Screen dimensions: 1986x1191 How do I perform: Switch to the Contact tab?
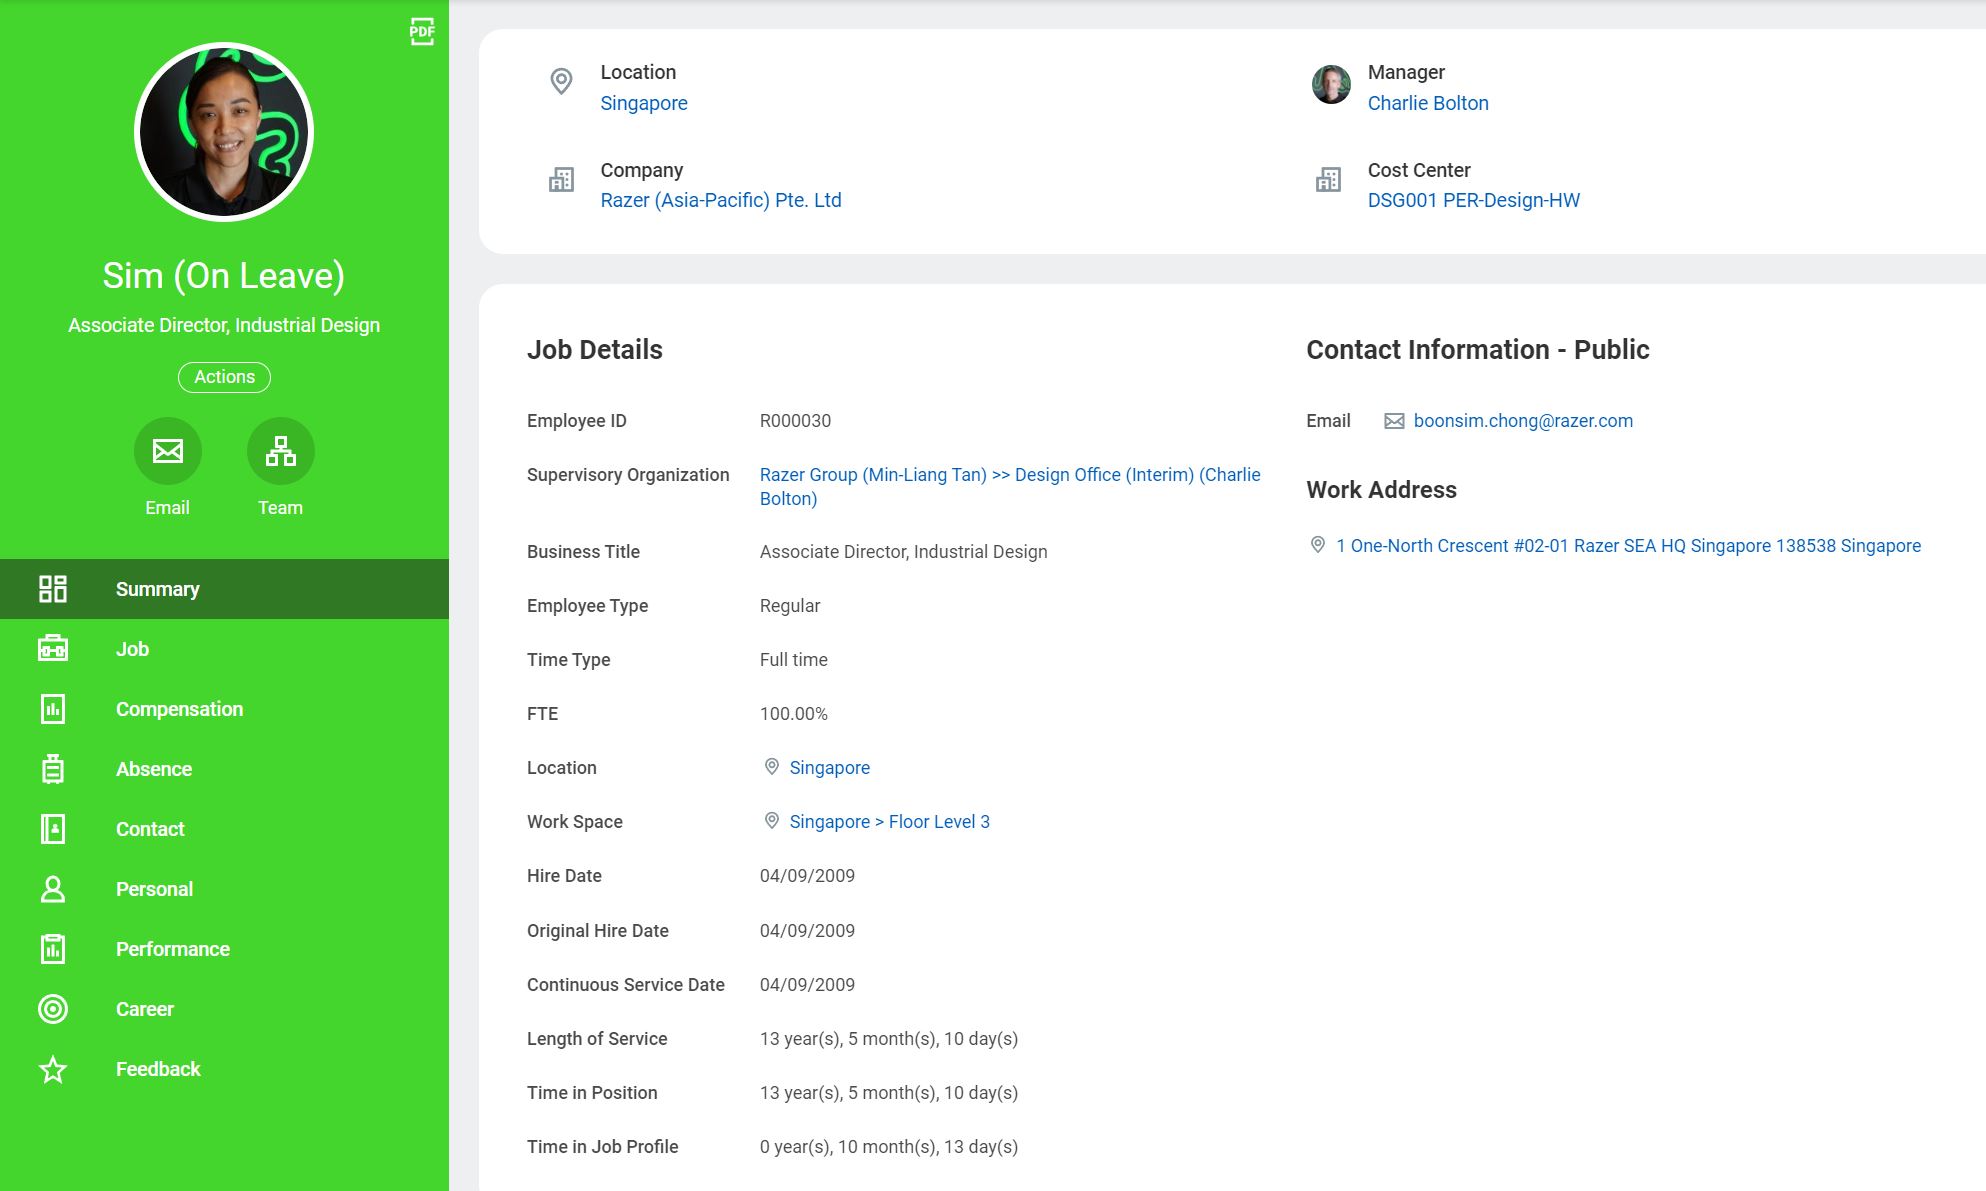pos(224,829)
